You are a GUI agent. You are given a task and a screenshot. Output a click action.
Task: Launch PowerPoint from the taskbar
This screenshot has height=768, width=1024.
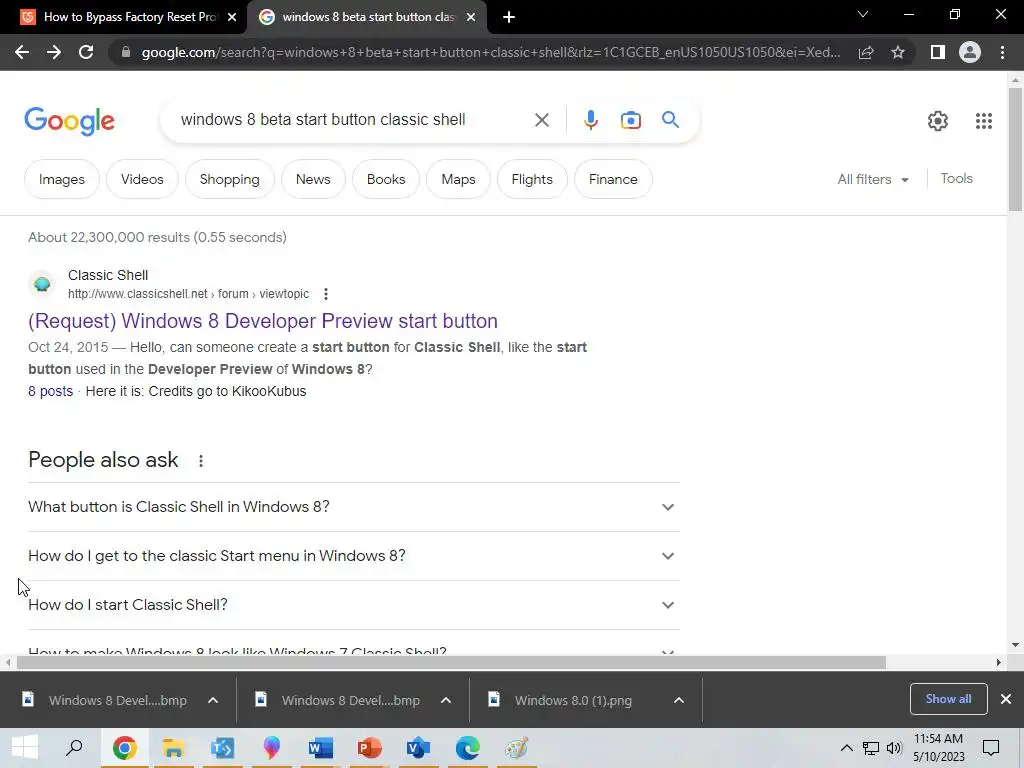coord(370,748)
